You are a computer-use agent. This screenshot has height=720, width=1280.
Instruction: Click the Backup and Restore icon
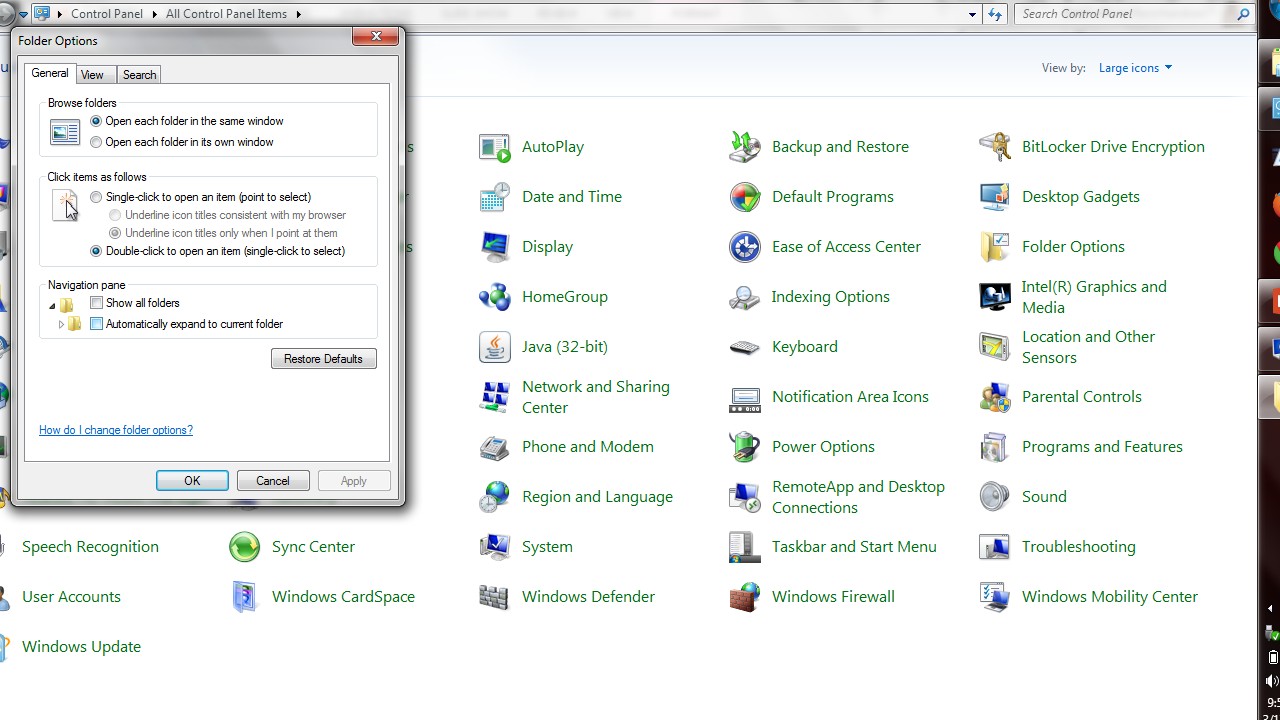pyautogui.click(x=745, y=147)
